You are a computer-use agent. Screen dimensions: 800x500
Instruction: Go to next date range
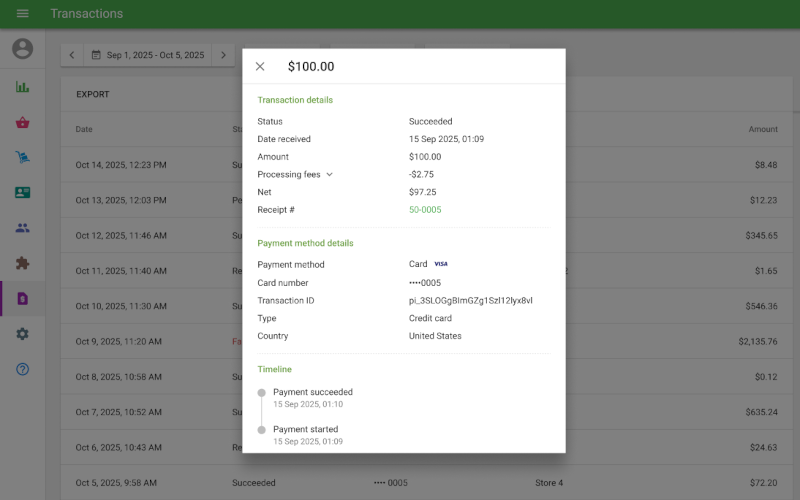click(x=223, y=55)
